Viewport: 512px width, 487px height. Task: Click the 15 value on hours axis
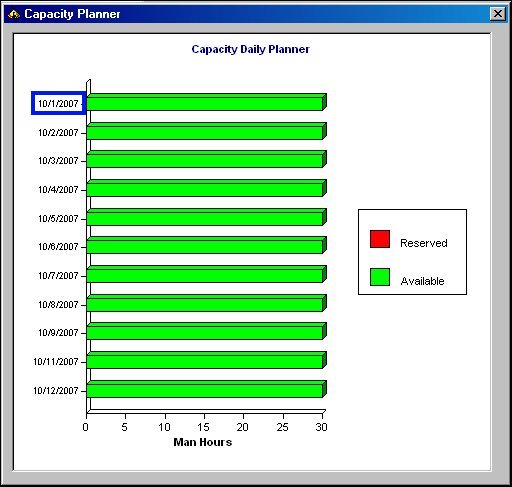[x=203, y=427]
